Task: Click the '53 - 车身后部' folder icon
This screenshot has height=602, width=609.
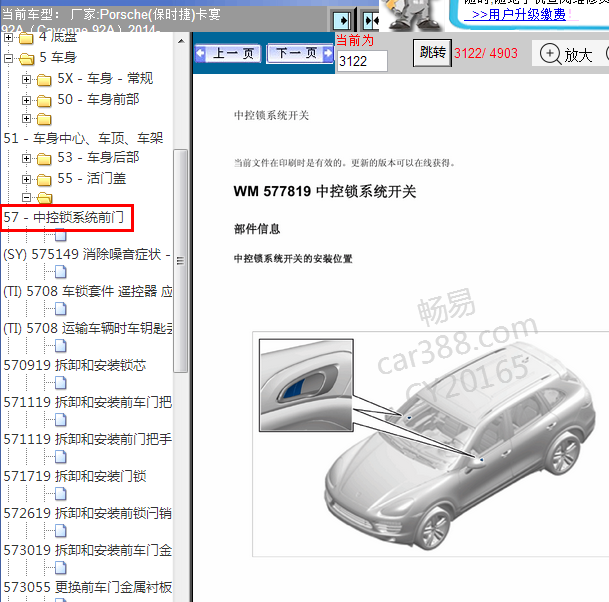Action: [44, 159]
